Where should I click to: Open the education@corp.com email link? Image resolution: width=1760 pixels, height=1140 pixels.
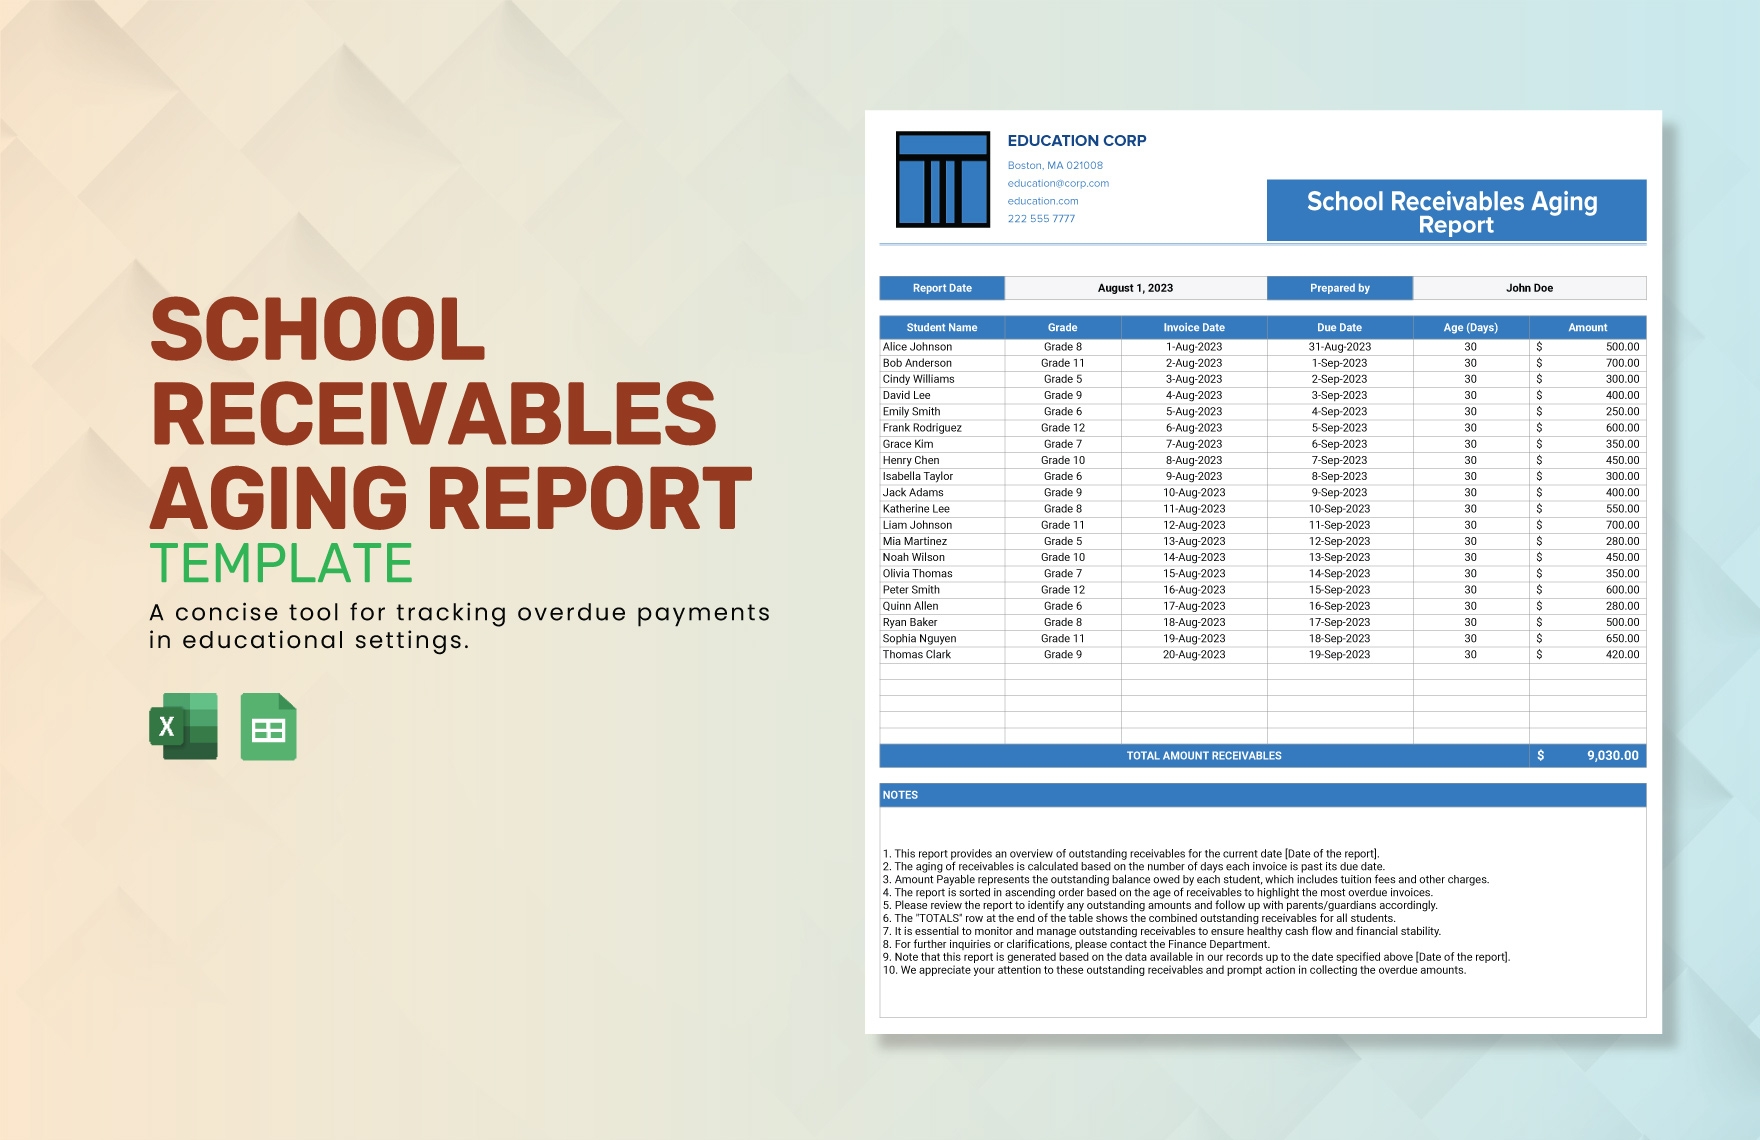pyautogui.click(x=1058, y=183)
